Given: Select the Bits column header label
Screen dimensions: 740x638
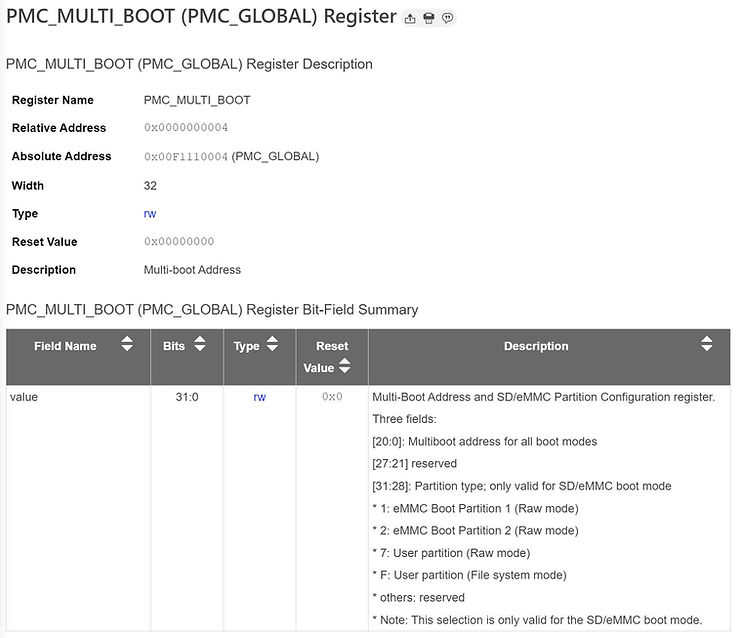Looking at the screenshot, I should point(174,346).
